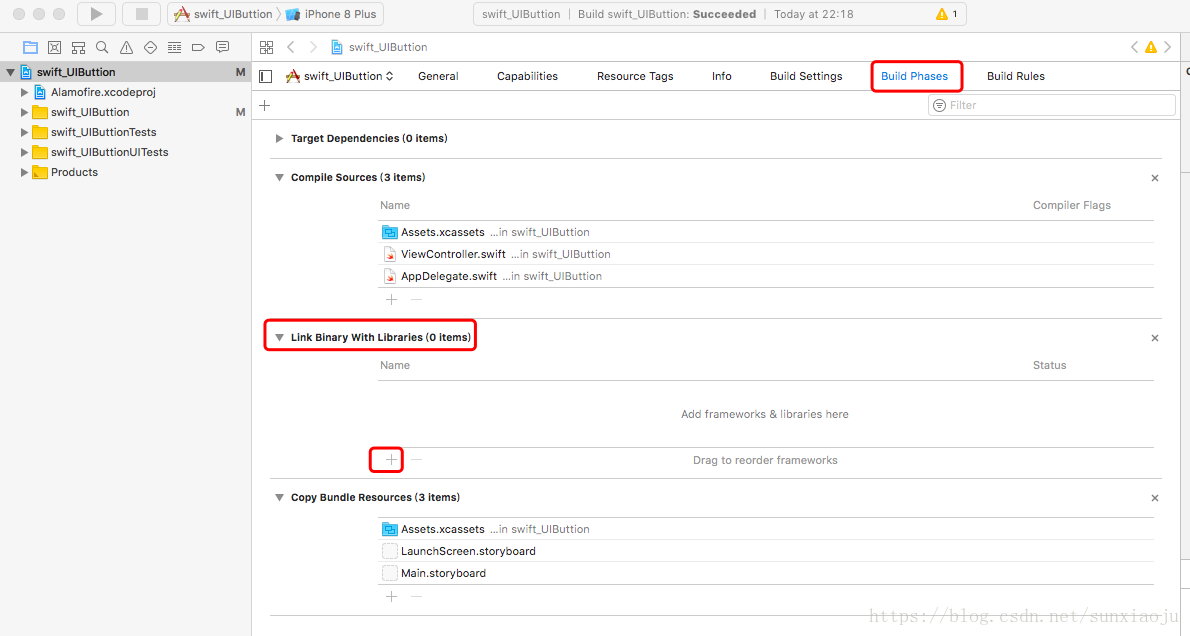Select Assets.xcassets in Copy Bundle Resources
This screenshot has height=636, width=1190.
[x=766, y=529]
